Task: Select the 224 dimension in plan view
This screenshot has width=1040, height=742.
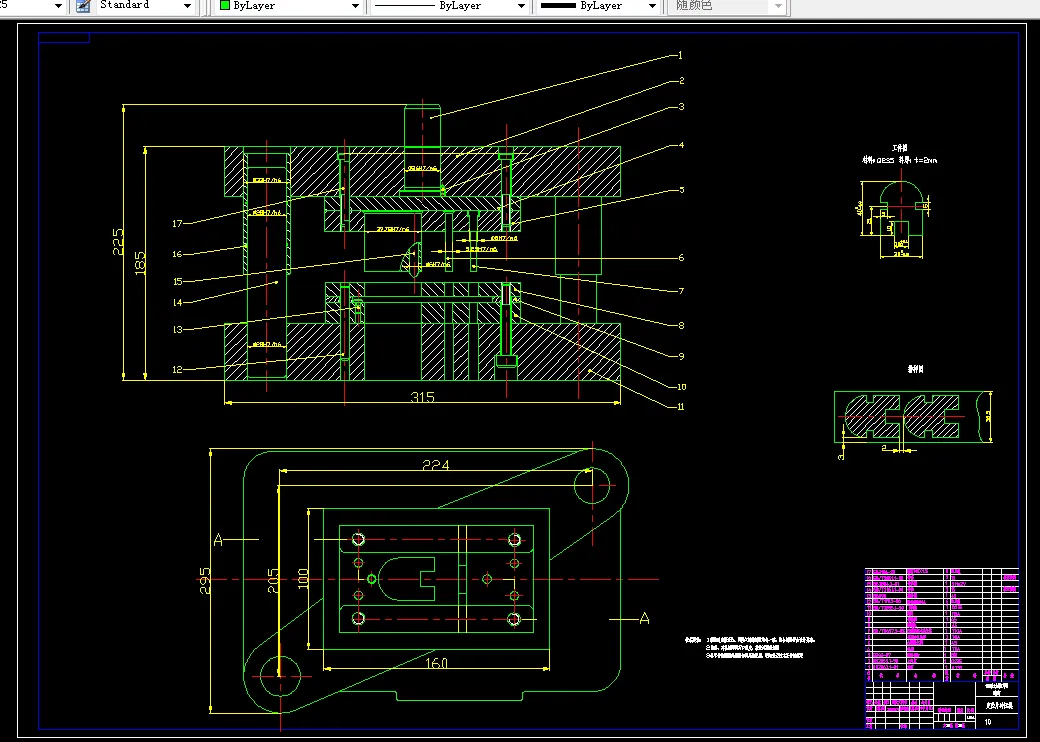Action: point(436,465)
